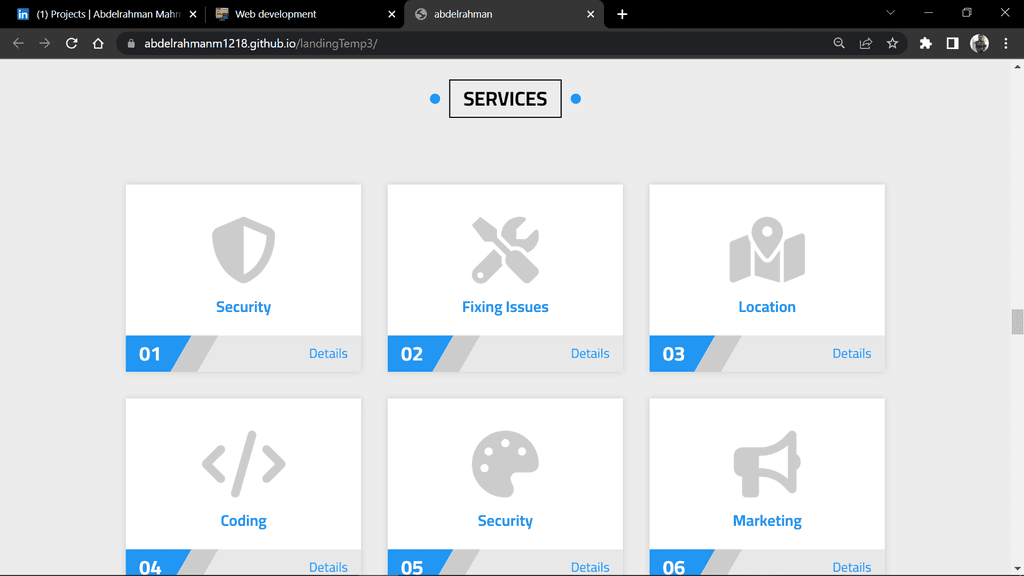Click the Fixing Issues title link
The height and width of the screenshot is (576, 1024).
(x=505, y=307)
